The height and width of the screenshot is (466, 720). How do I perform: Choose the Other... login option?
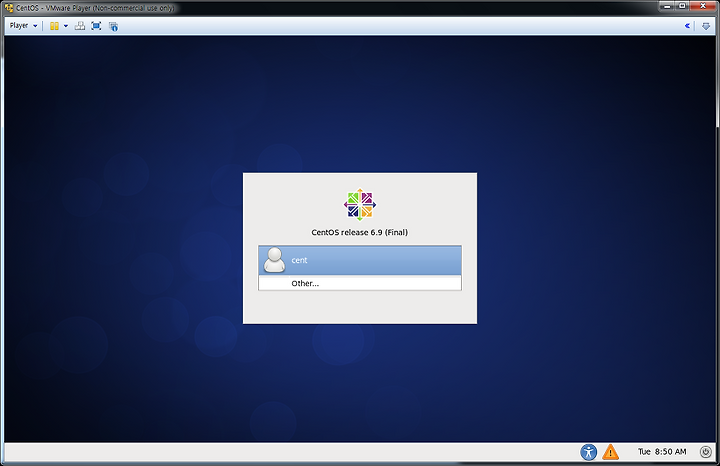point(360,283)
